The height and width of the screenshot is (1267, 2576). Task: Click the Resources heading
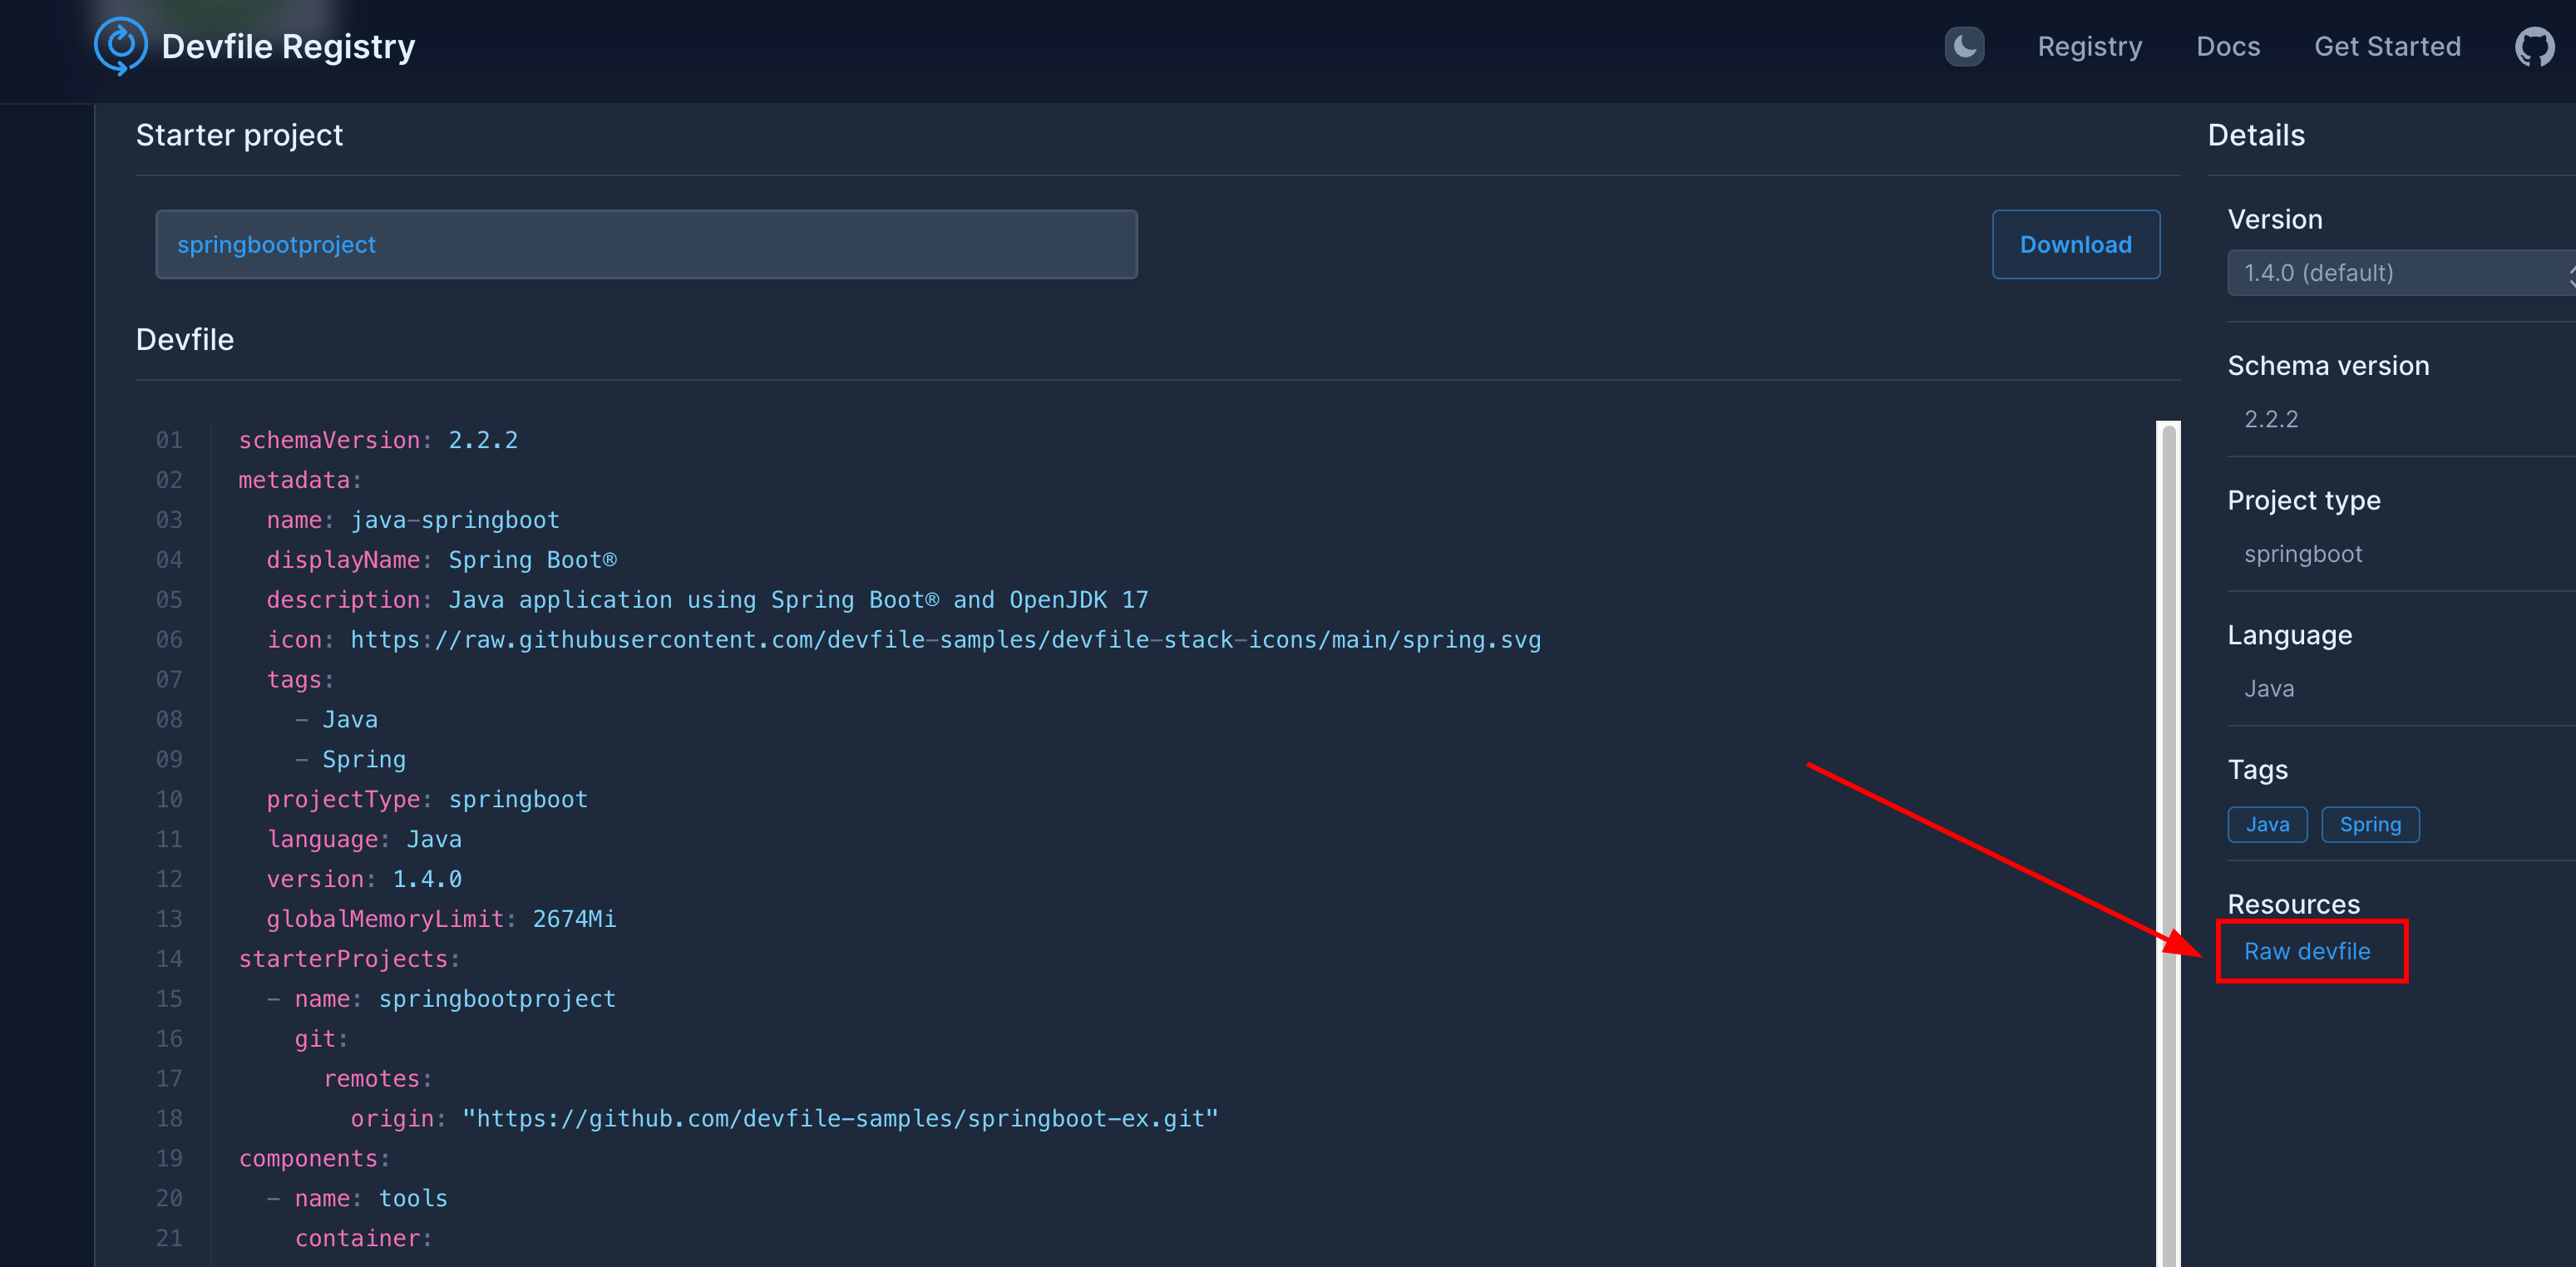(2293, 904)
